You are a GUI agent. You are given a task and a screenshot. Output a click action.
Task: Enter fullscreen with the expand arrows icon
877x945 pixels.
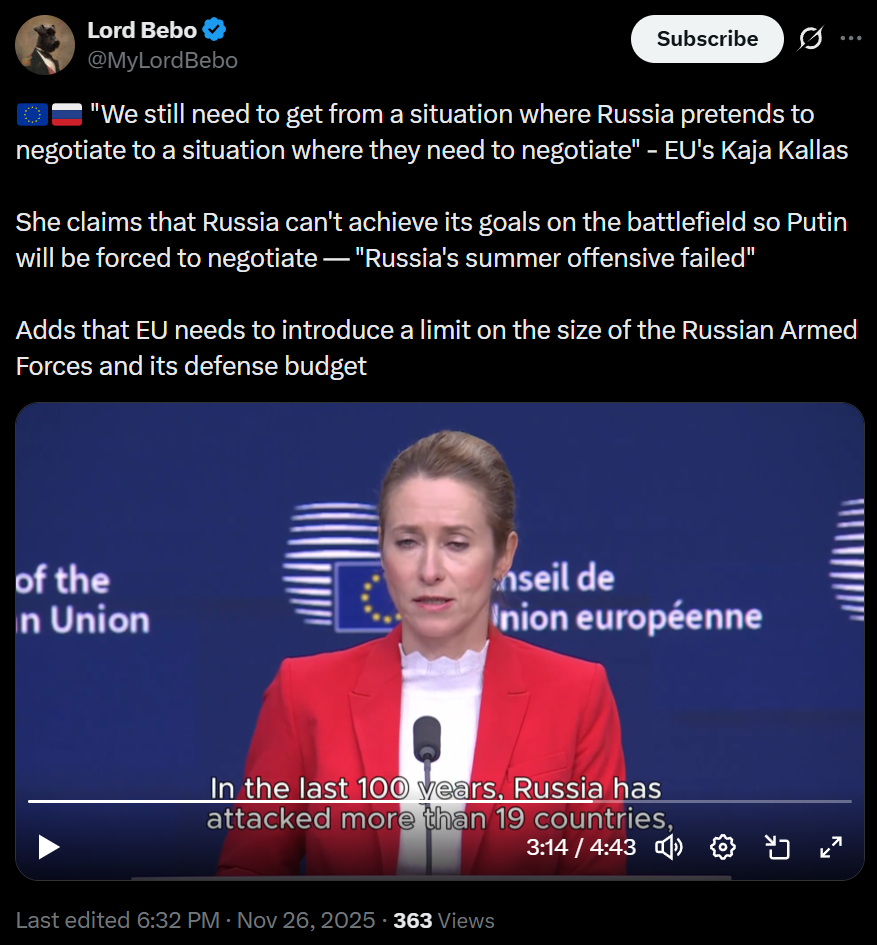click(831, 847)
